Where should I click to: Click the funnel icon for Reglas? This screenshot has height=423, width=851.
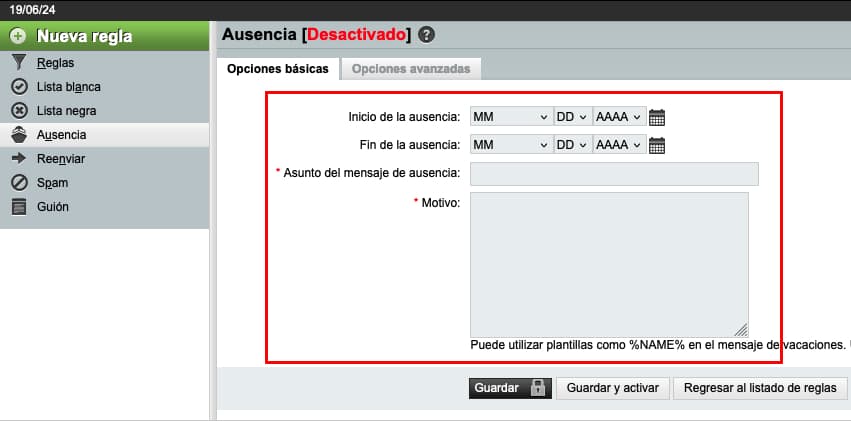(x=18, y=63)
